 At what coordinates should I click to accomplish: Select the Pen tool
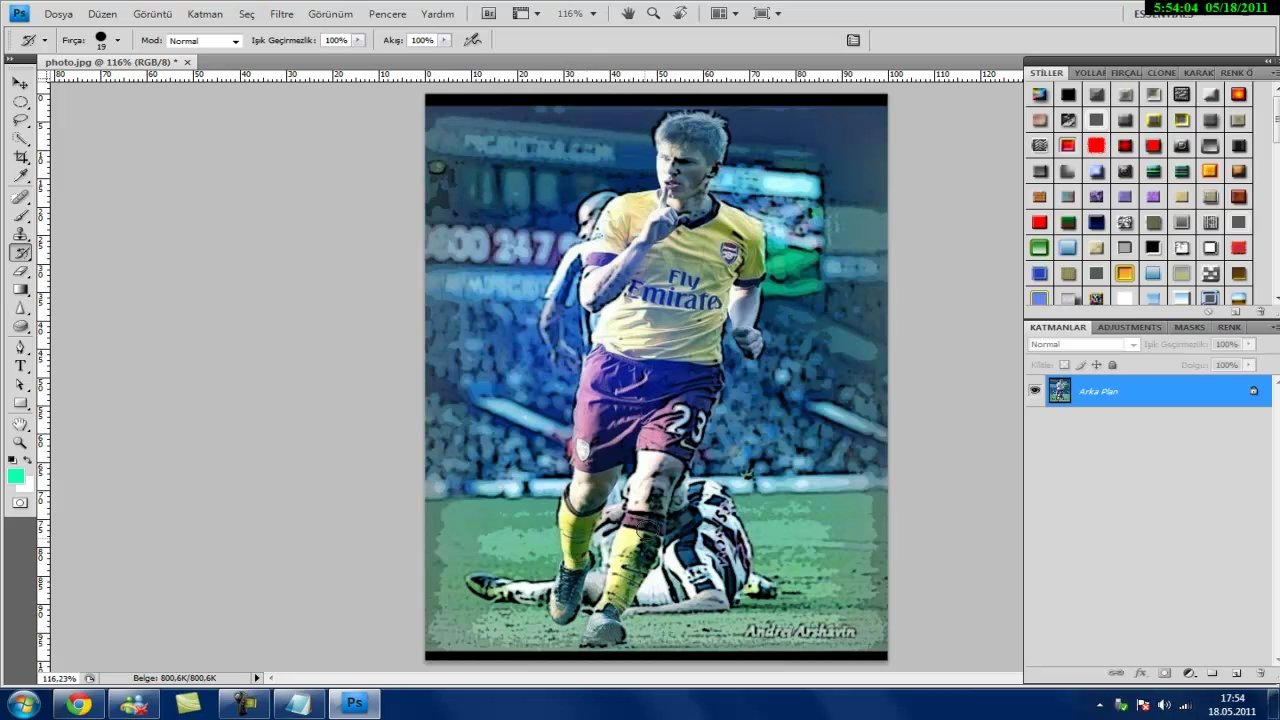[20, 348]
